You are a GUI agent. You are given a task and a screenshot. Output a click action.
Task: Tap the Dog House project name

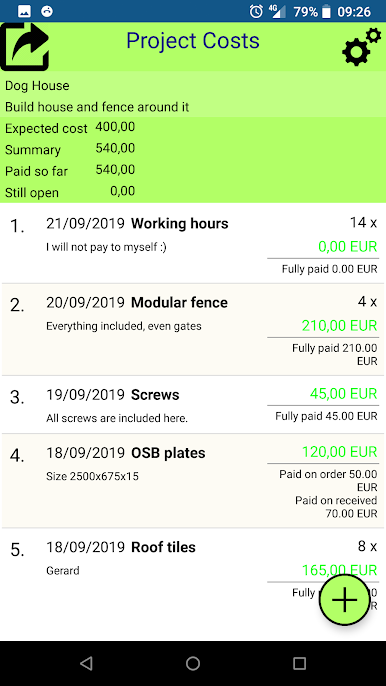37,85
